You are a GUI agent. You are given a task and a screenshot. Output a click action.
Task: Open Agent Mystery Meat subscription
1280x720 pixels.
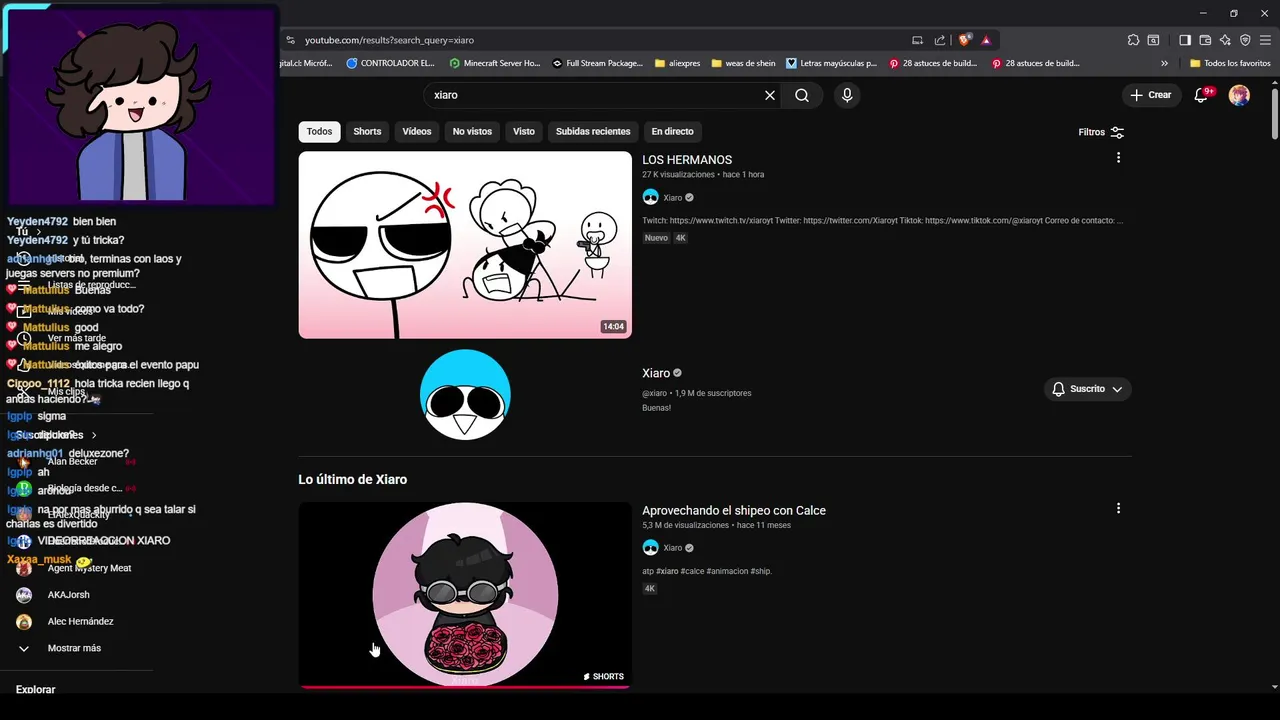(x=89, y=568)
